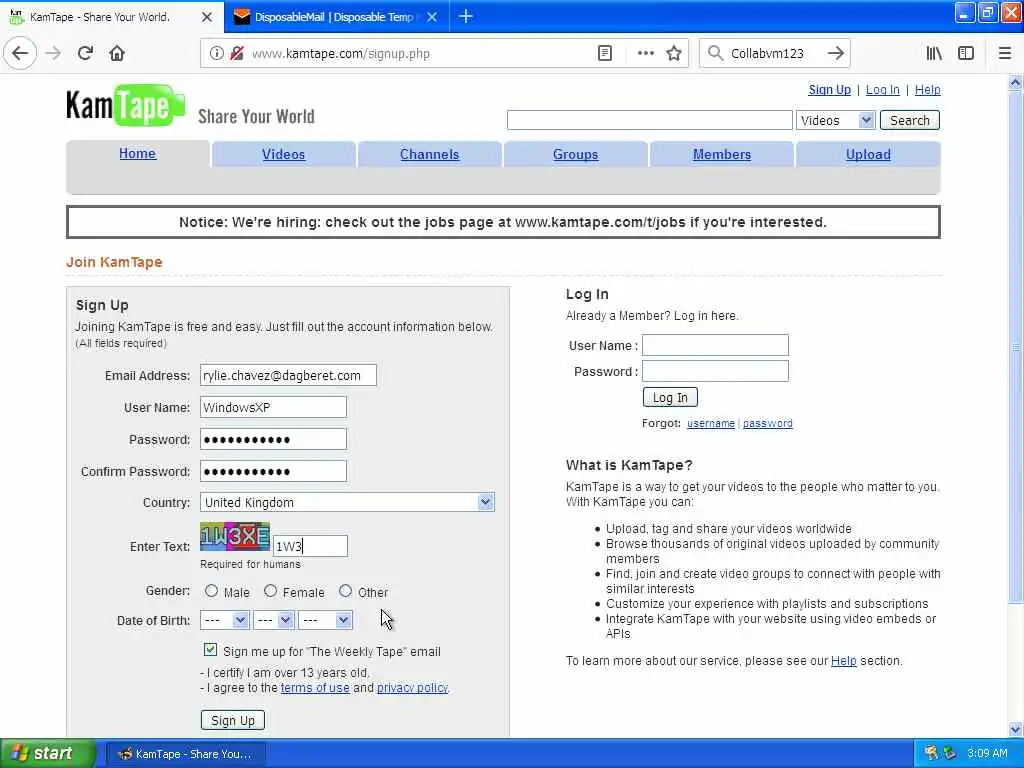Viewport: 1024px width, 768px height.
Task: Click the site search text box
Action: (649, 120)
